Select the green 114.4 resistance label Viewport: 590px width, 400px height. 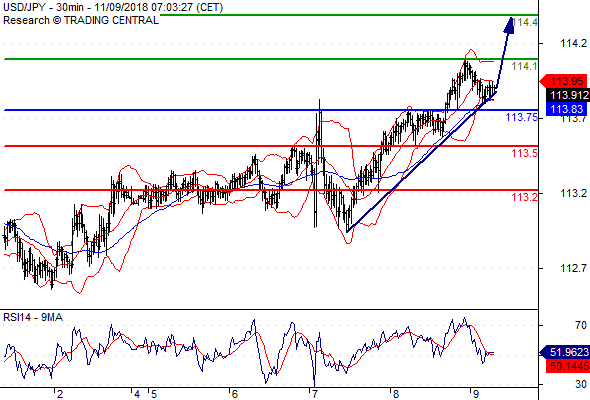[x=525, y=22]
